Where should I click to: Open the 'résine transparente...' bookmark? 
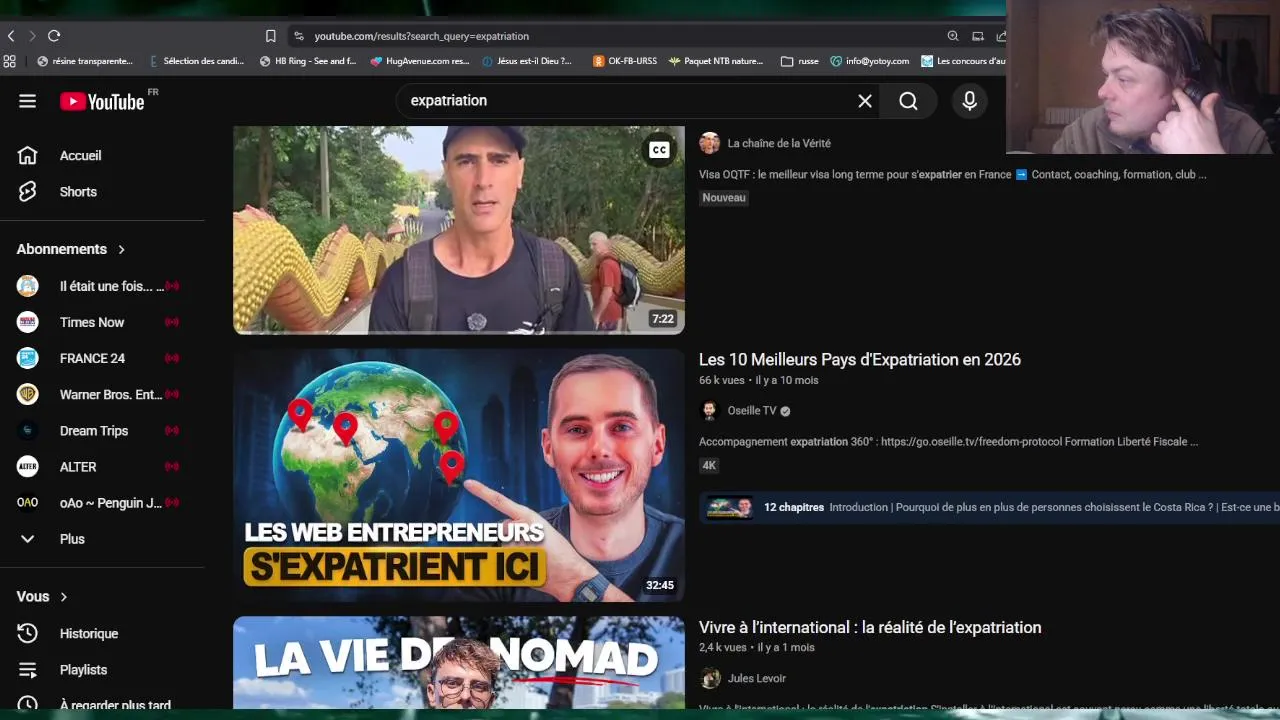[85, 61]
